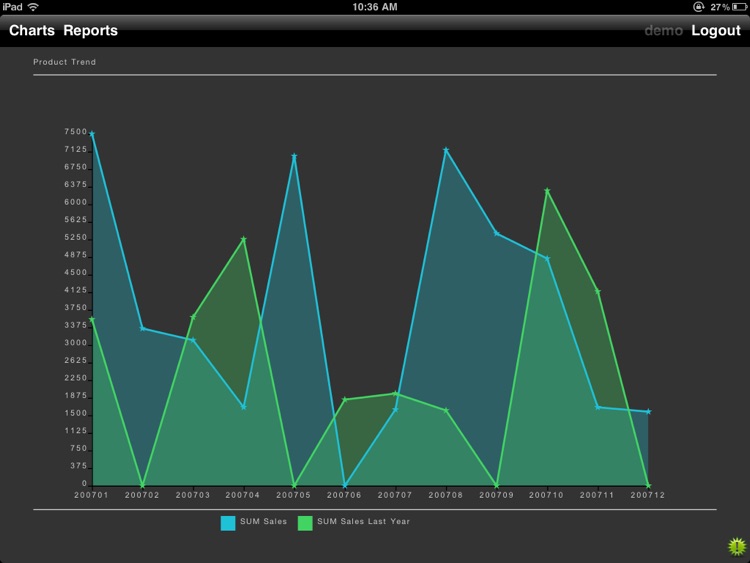The image size is (750, 563).
Task: Tap the 200703 x-axis label
Action: pyautogui.click(x=193, y=495)
